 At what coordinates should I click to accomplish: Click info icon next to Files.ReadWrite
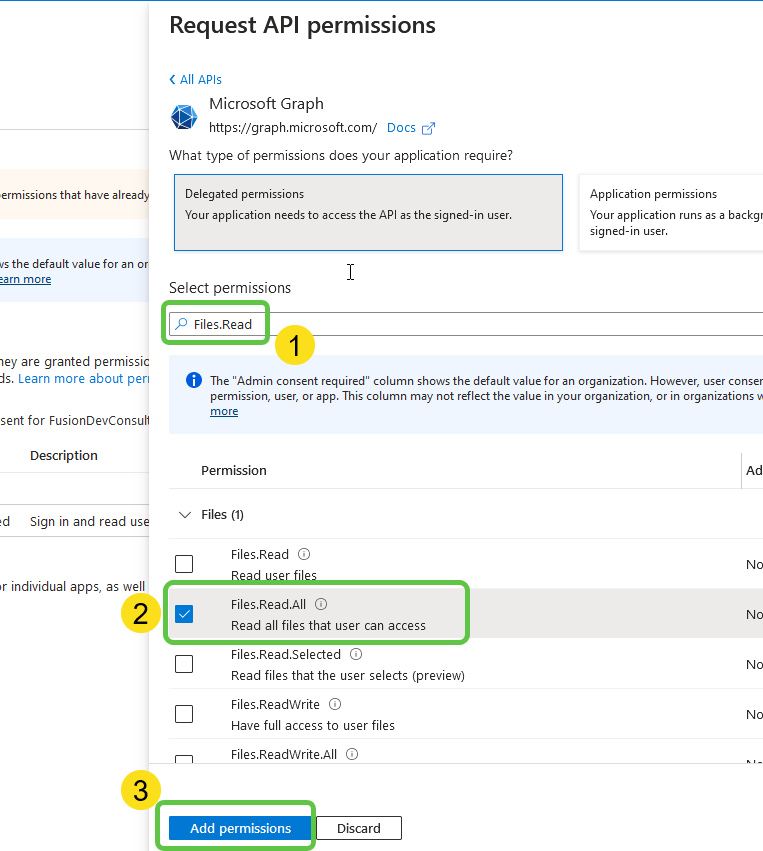335,704
